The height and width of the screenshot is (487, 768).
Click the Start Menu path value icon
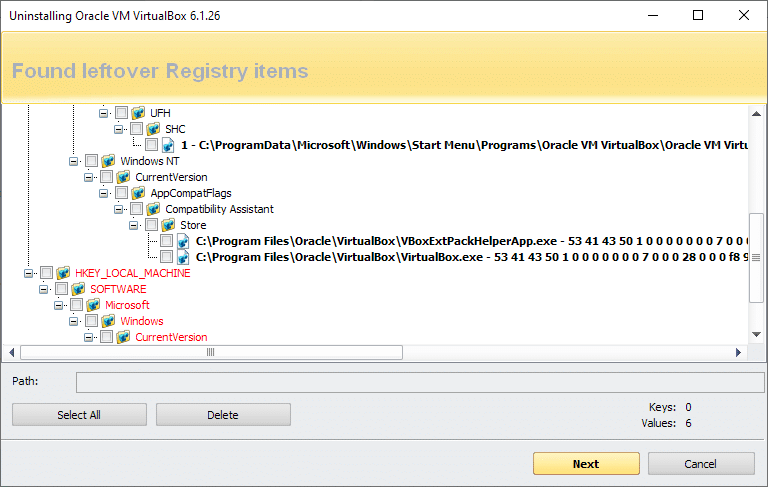(168, 145)
